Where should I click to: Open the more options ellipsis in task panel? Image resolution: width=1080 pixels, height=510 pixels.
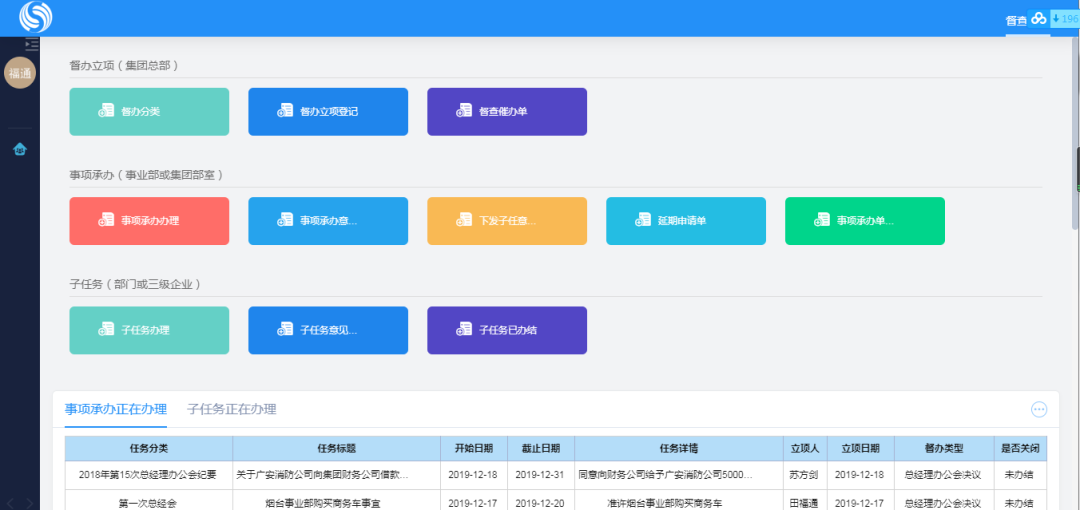click(1039, 409)
